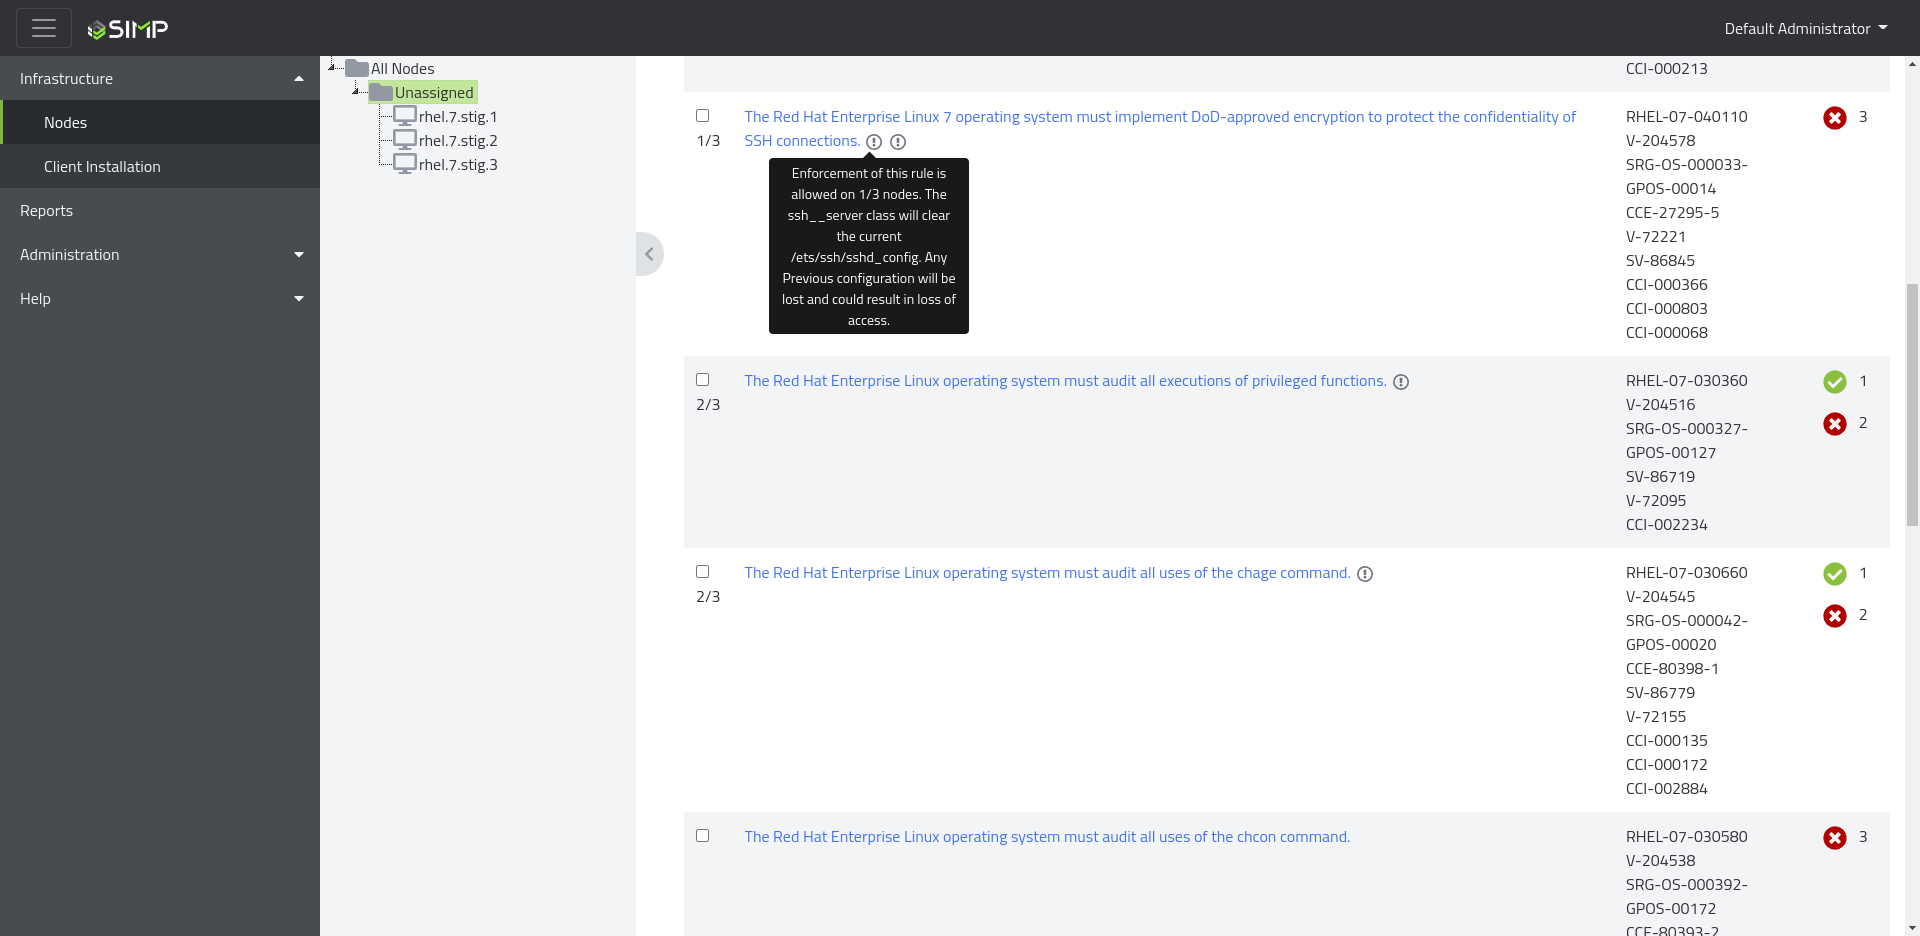The height and width of the screenshot is (936, 1920).
Task: Click the RHEL-07-030580 identifier text
Action: (x=1686, y=836)
